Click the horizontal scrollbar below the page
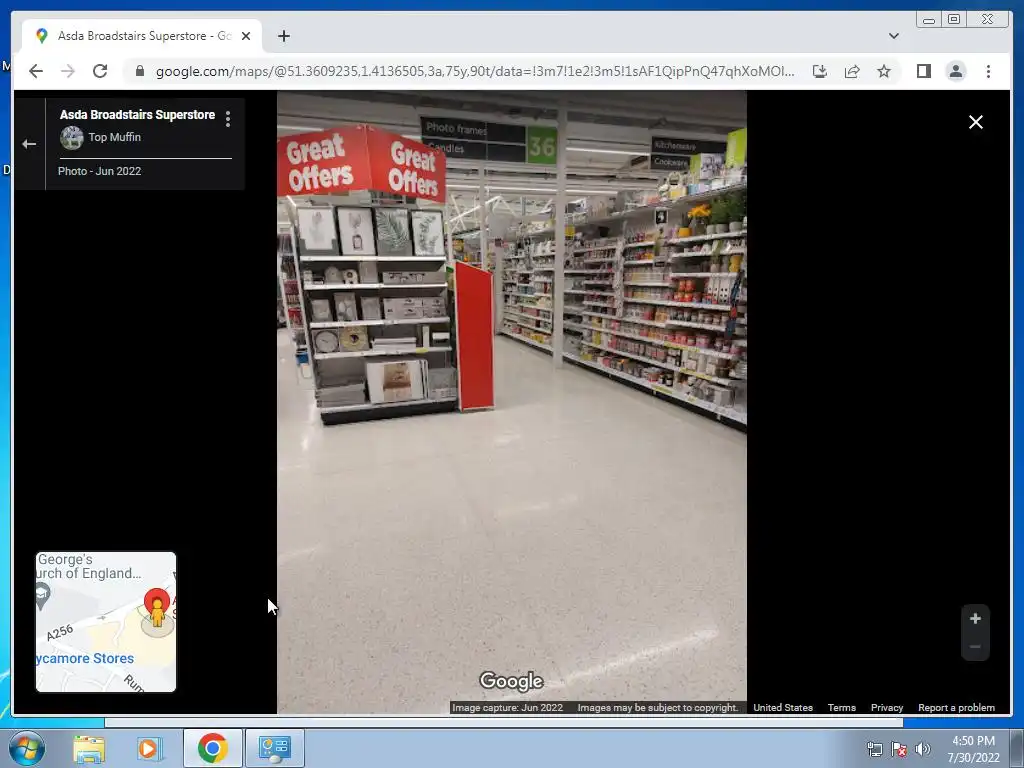Image resolution: width=1024 pixels, height=768 pixels. point(504,722)
